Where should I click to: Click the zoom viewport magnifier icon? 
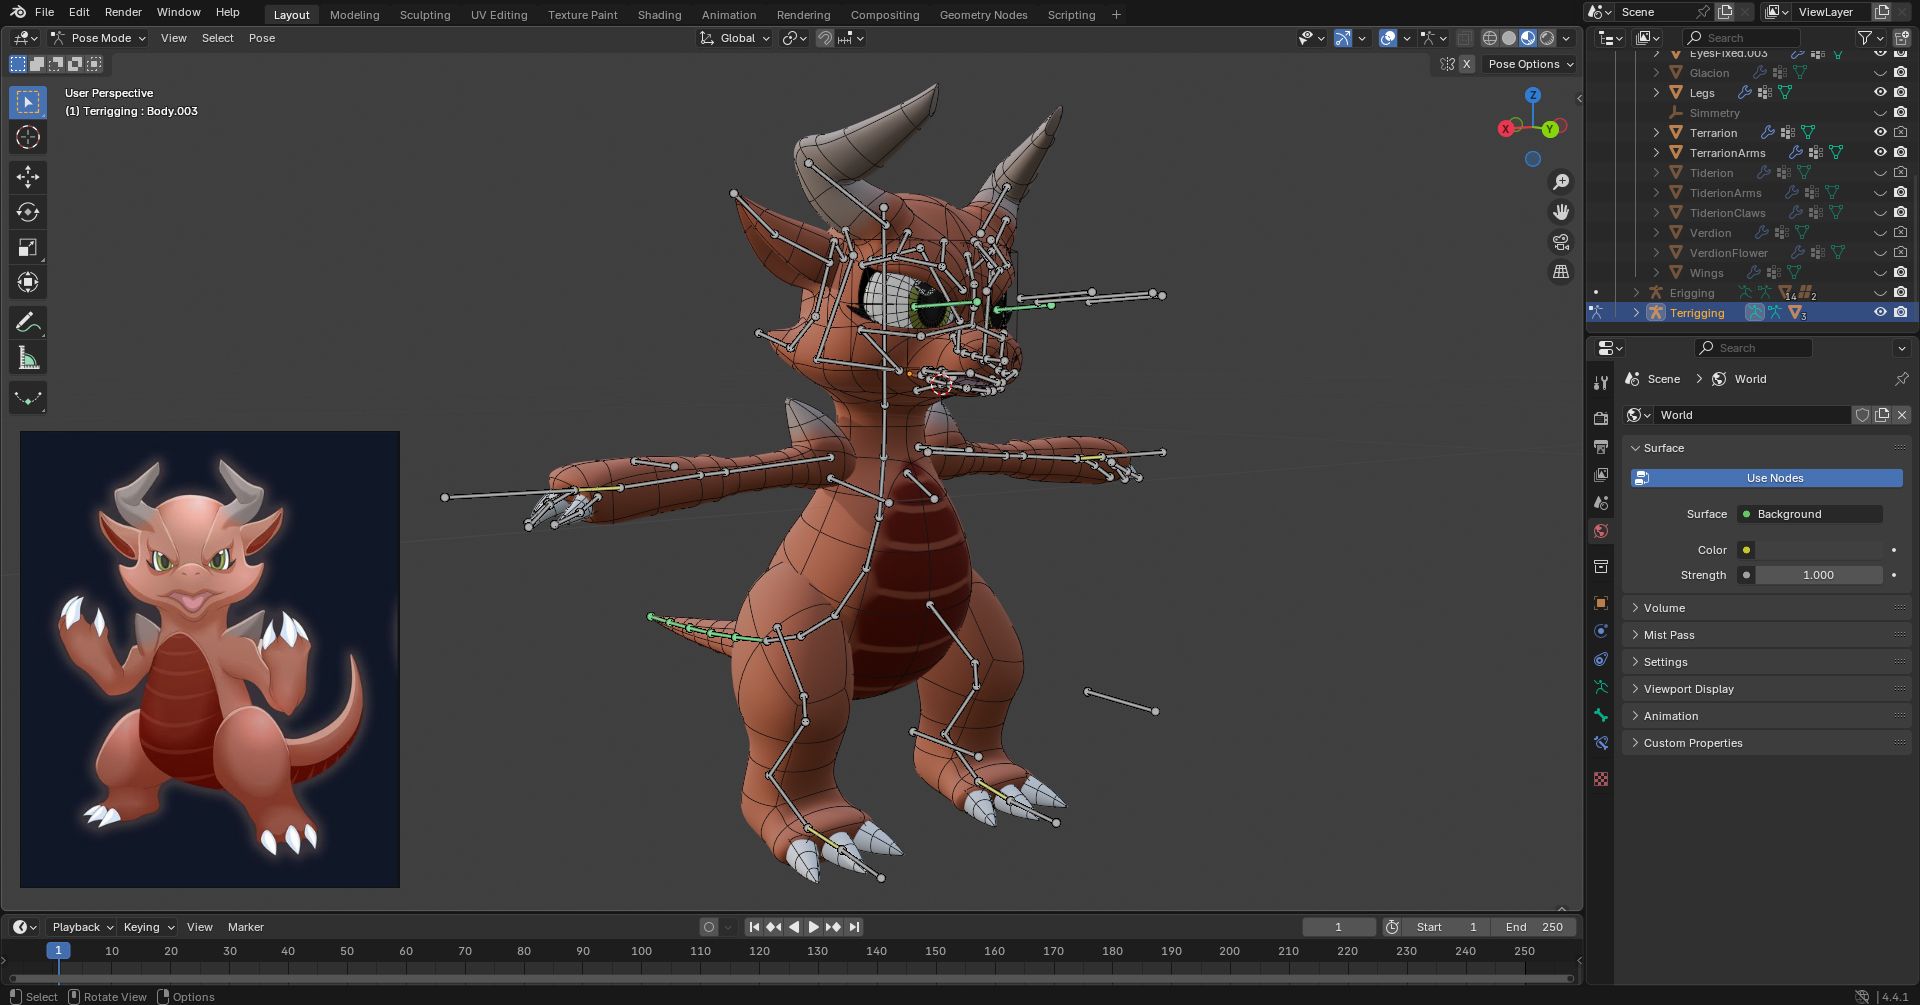point(1561,182)
